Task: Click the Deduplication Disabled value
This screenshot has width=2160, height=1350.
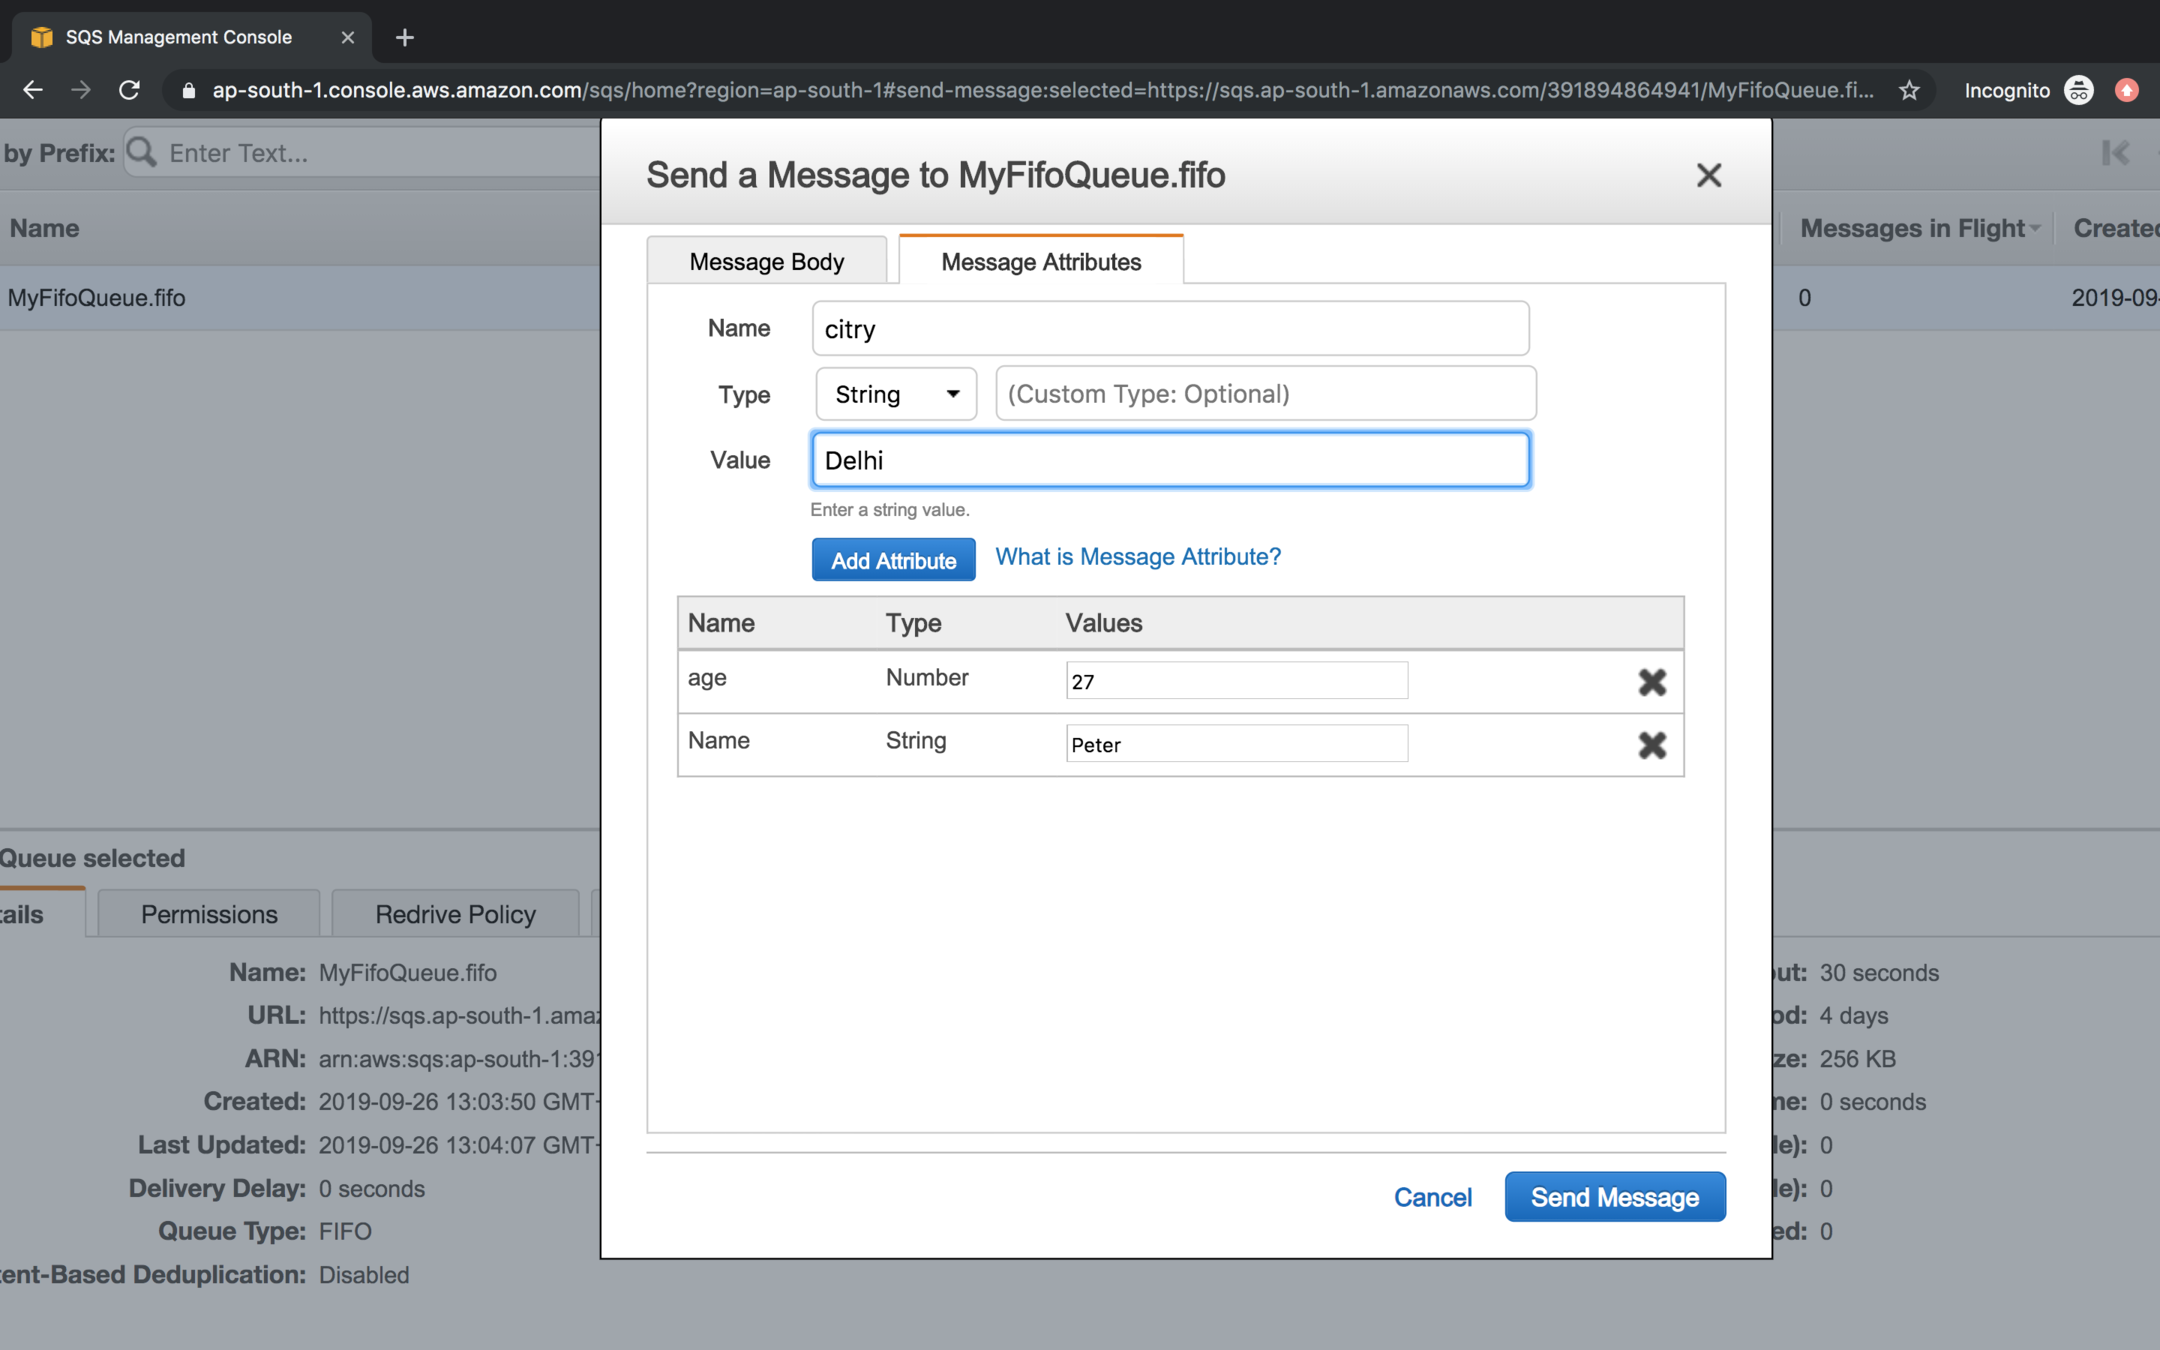Action: 364,1275
